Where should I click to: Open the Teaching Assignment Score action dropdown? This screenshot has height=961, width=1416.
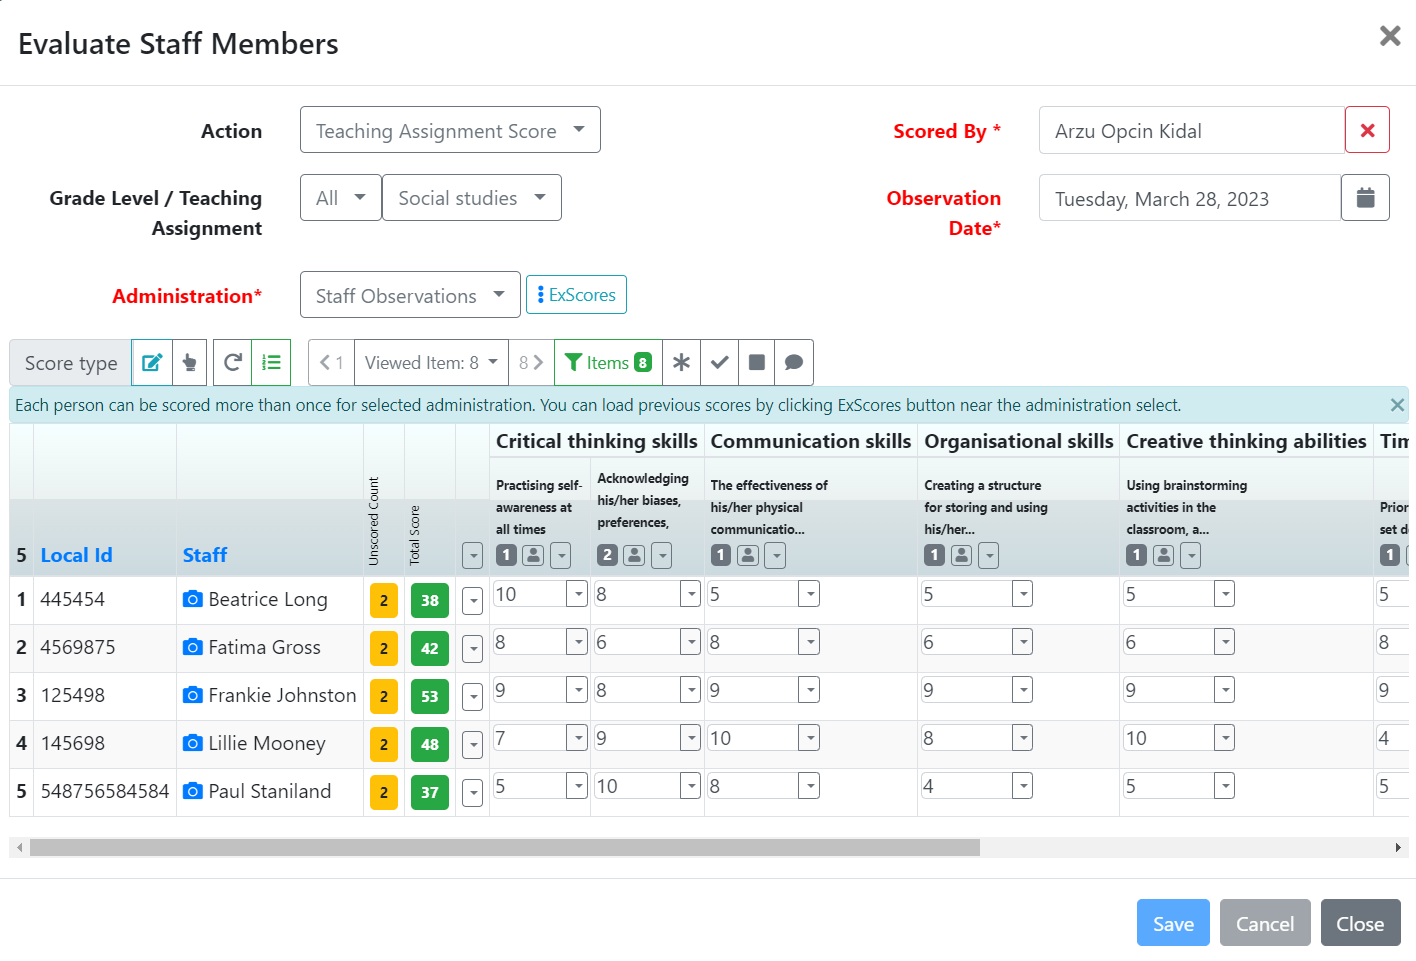(450, 131)
